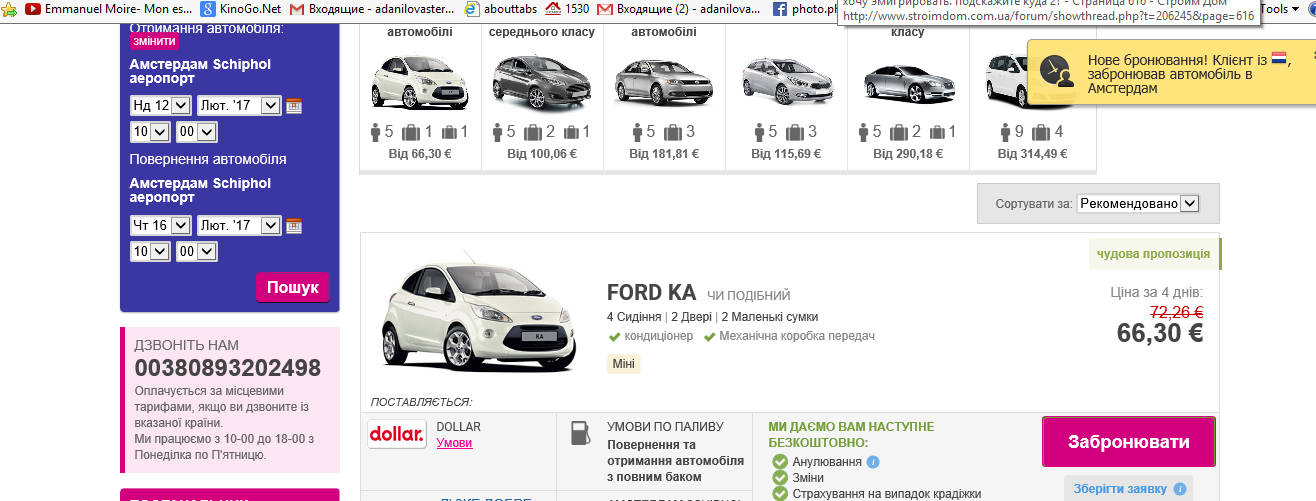The image size is (1316, 501).
Task: Click the info icon on Зберігти заявку
Action: (1180, 489)
